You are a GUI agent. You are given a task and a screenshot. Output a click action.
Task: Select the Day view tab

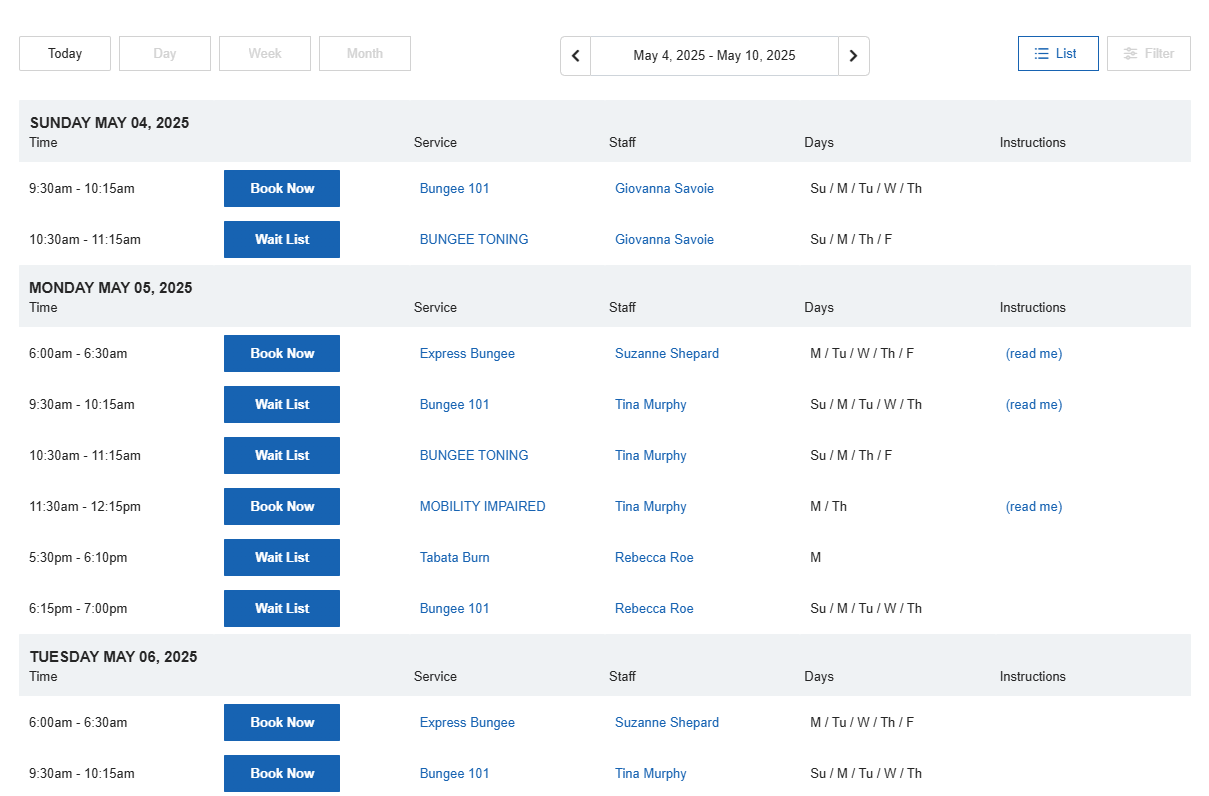(165, 54)
